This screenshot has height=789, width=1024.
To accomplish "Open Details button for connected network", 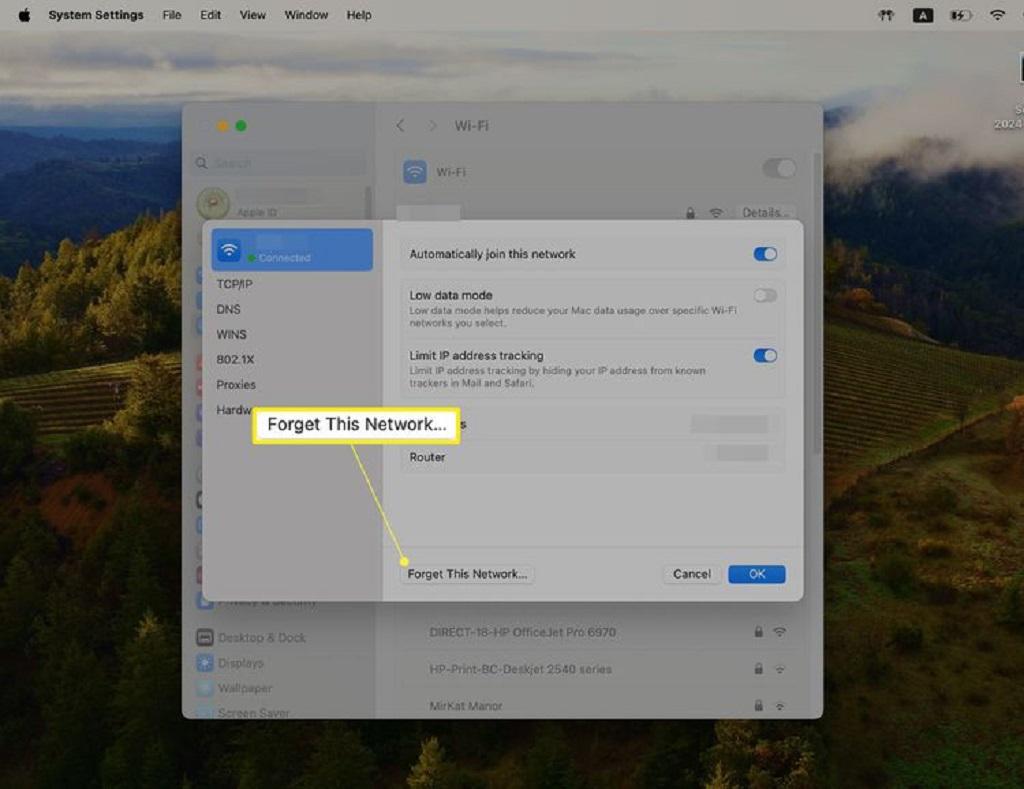I will point(766,212).
